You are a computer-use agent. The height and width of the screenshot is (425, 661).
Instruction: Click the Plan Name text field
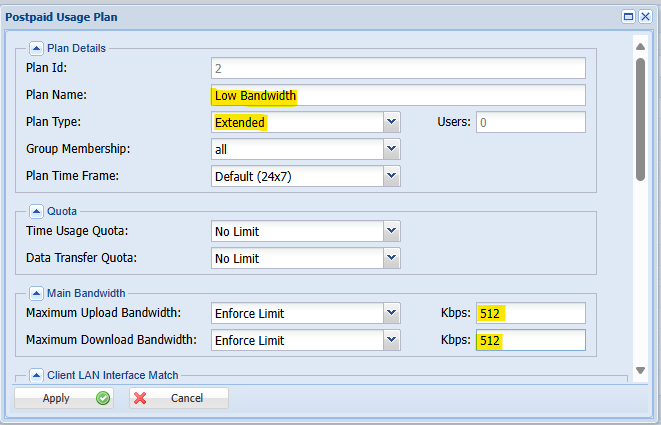pyautogui.click(x=398, y=95)
